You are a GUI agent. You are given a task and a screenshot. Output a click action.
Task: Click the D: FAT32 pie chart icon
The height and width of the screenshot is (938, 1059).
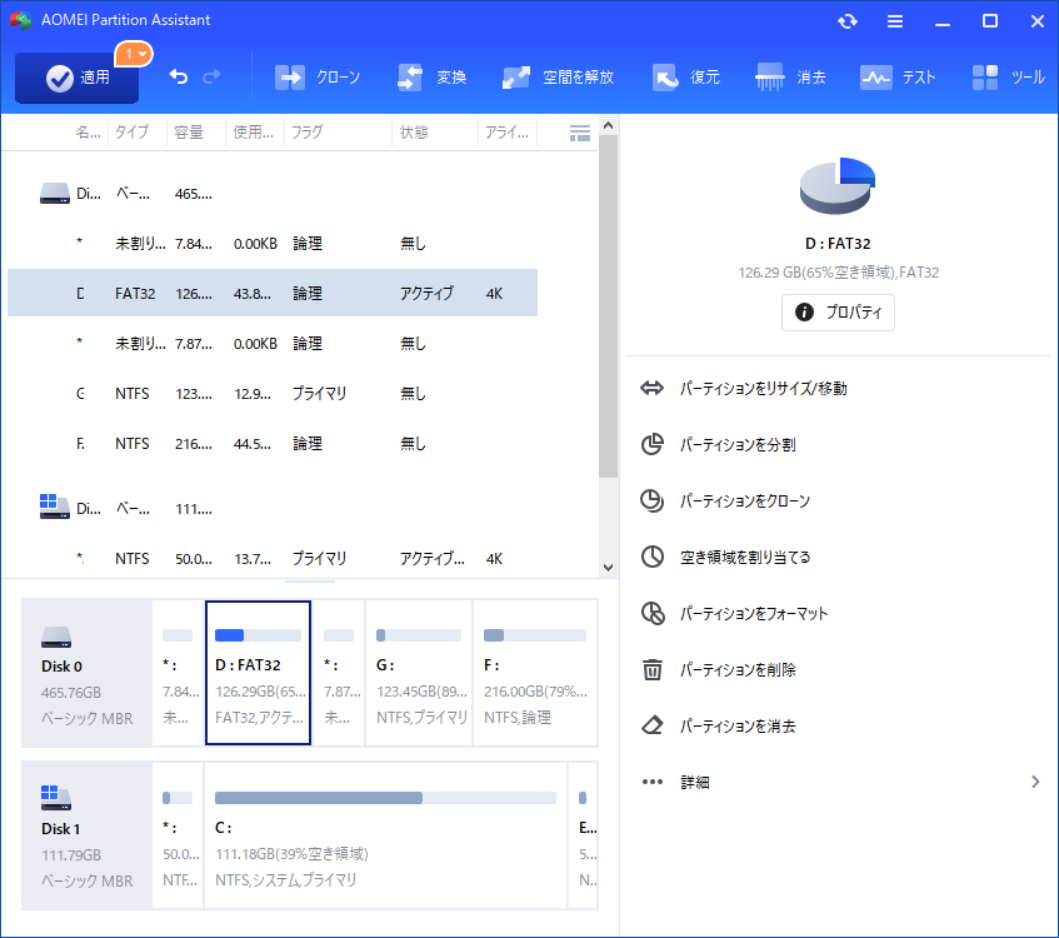(837, 186)
